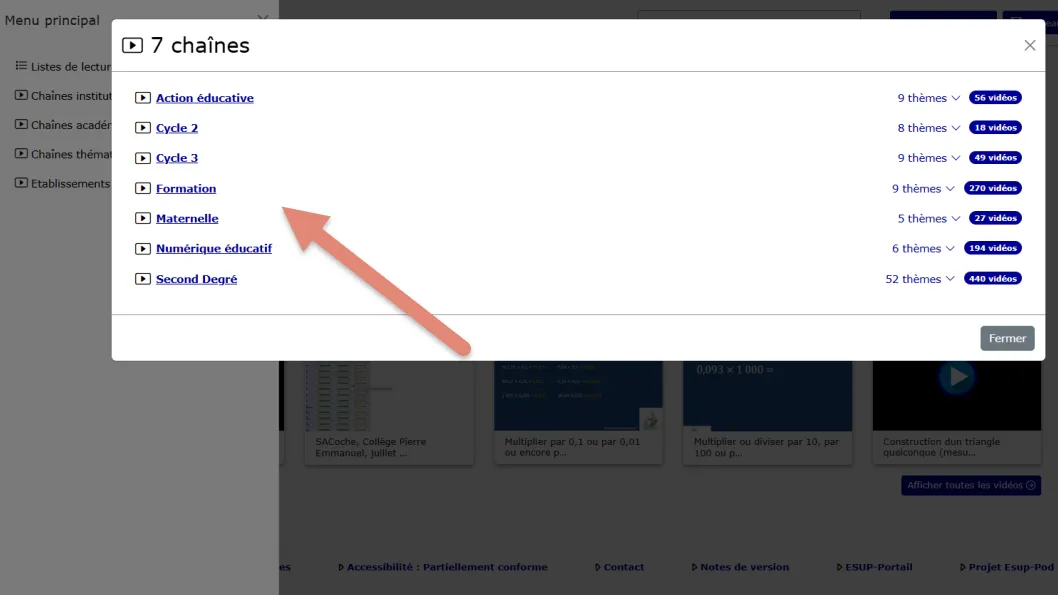Expand 9 thèmes for Formation
The image size is (1058, 595).
pos(923,188)
